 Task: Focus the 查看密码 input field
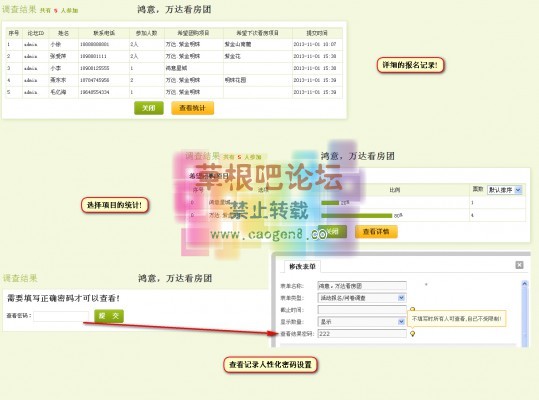[x=61, y=316]
